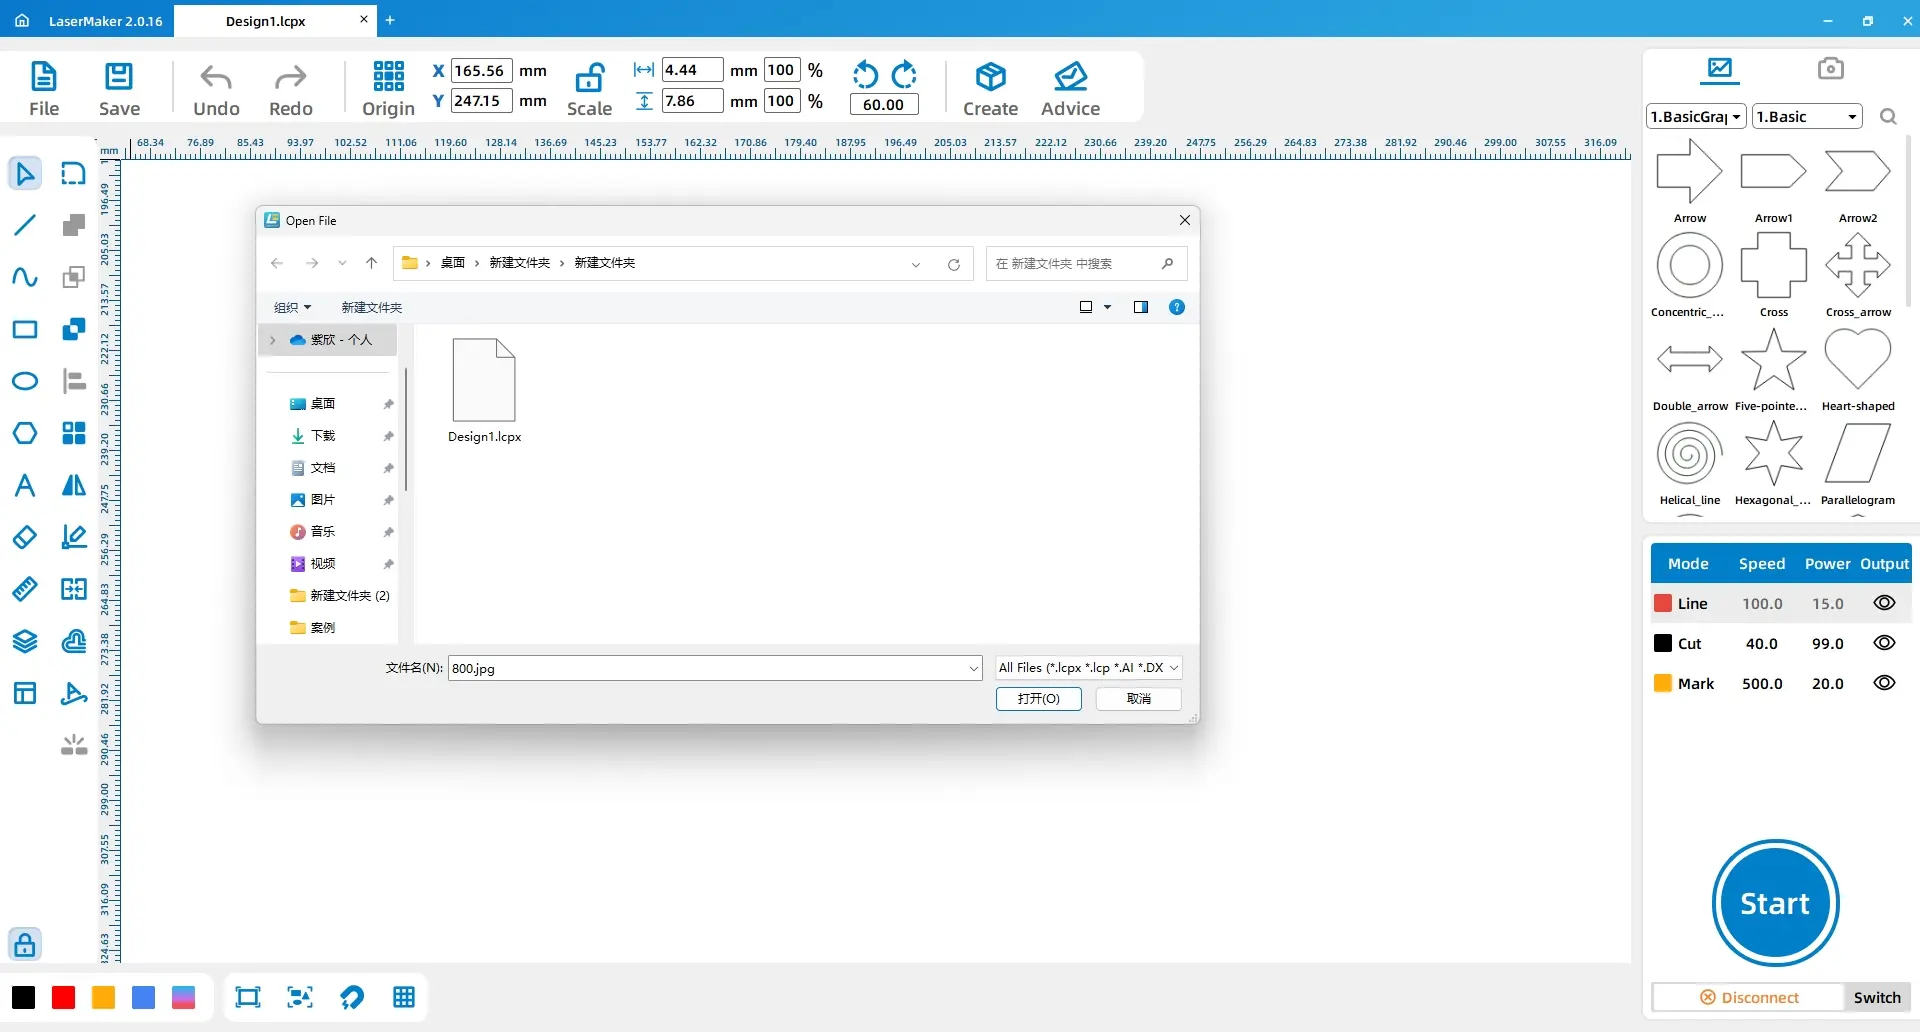The width and height of the screenshot is (1920, 1032).
Task: Click the Origin grid icon
Action: tap(388, 76)
